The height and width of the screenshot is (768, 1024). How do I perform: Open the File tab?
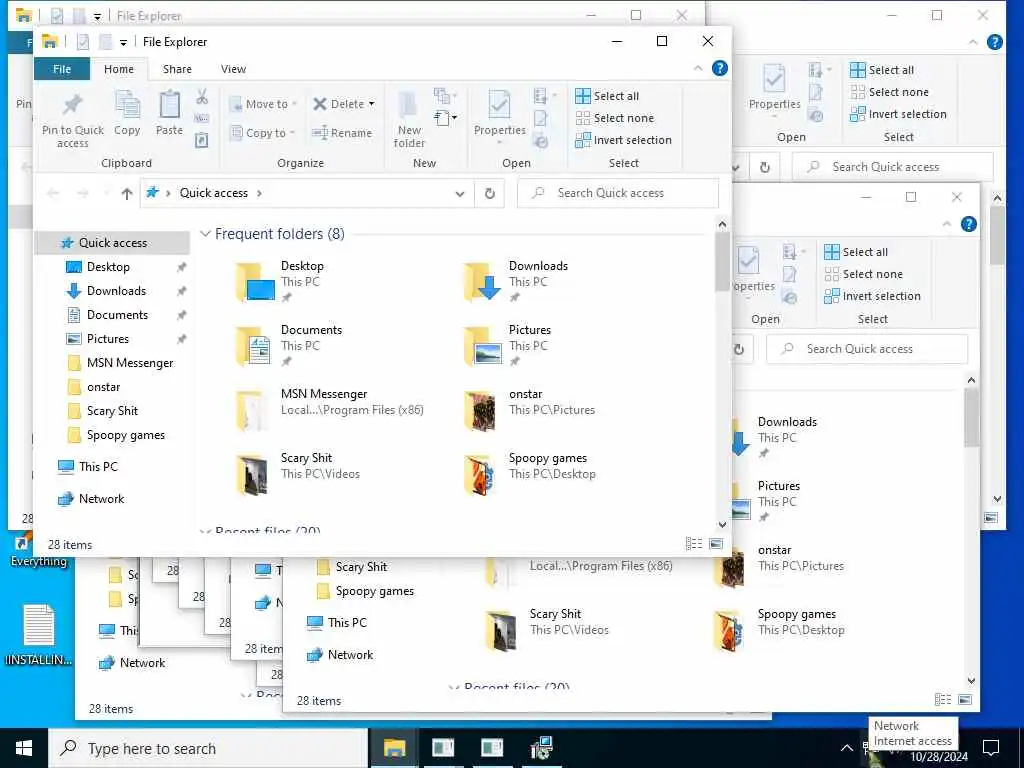click(x=62, y=69)
